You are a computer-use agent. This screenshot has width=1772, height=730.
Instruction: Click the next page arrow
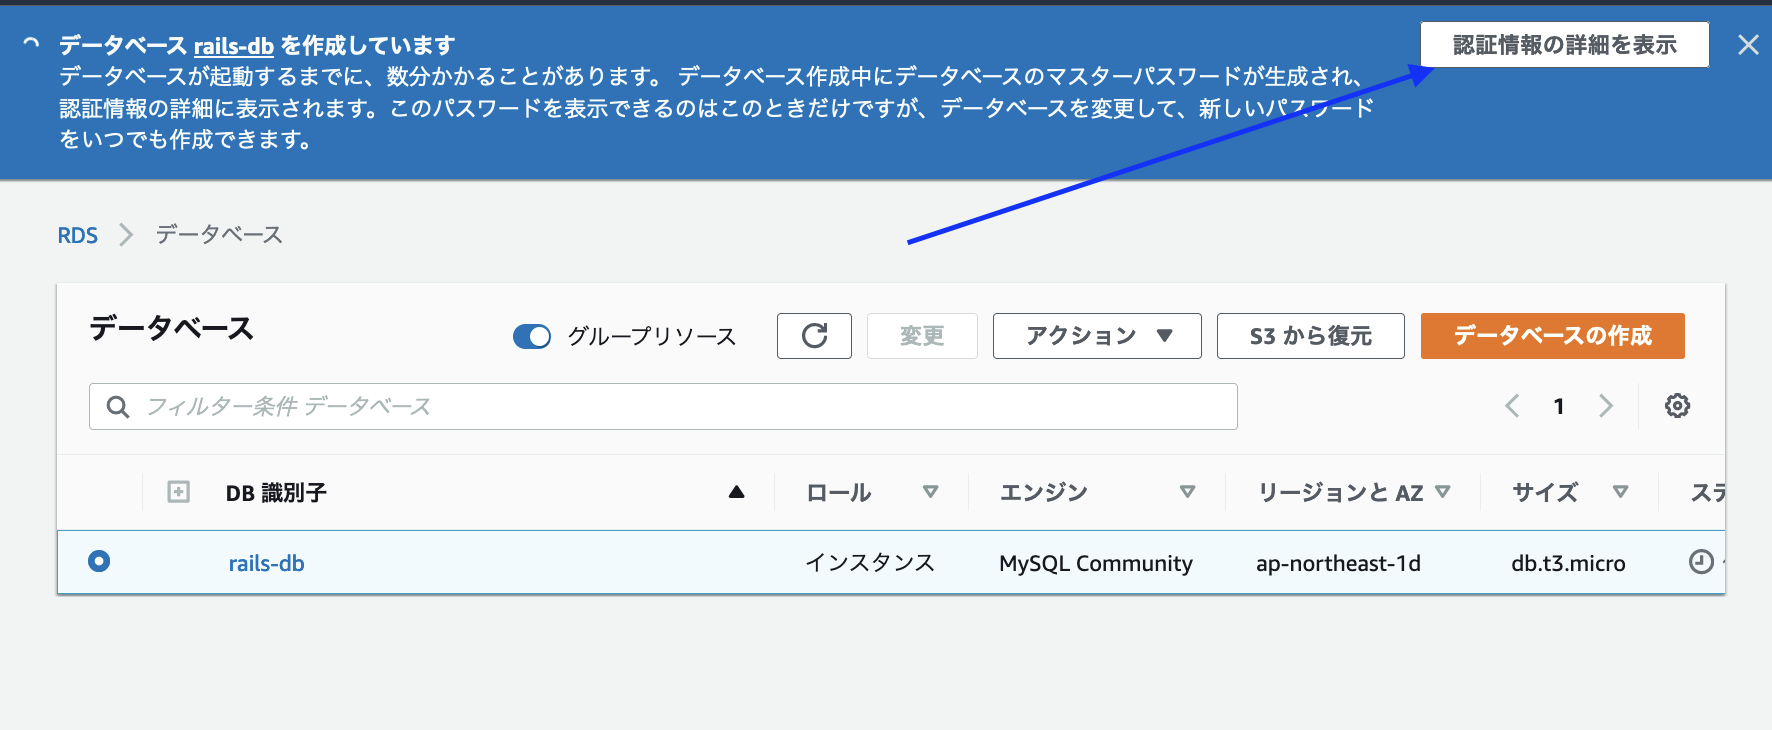click(1606, 406)
